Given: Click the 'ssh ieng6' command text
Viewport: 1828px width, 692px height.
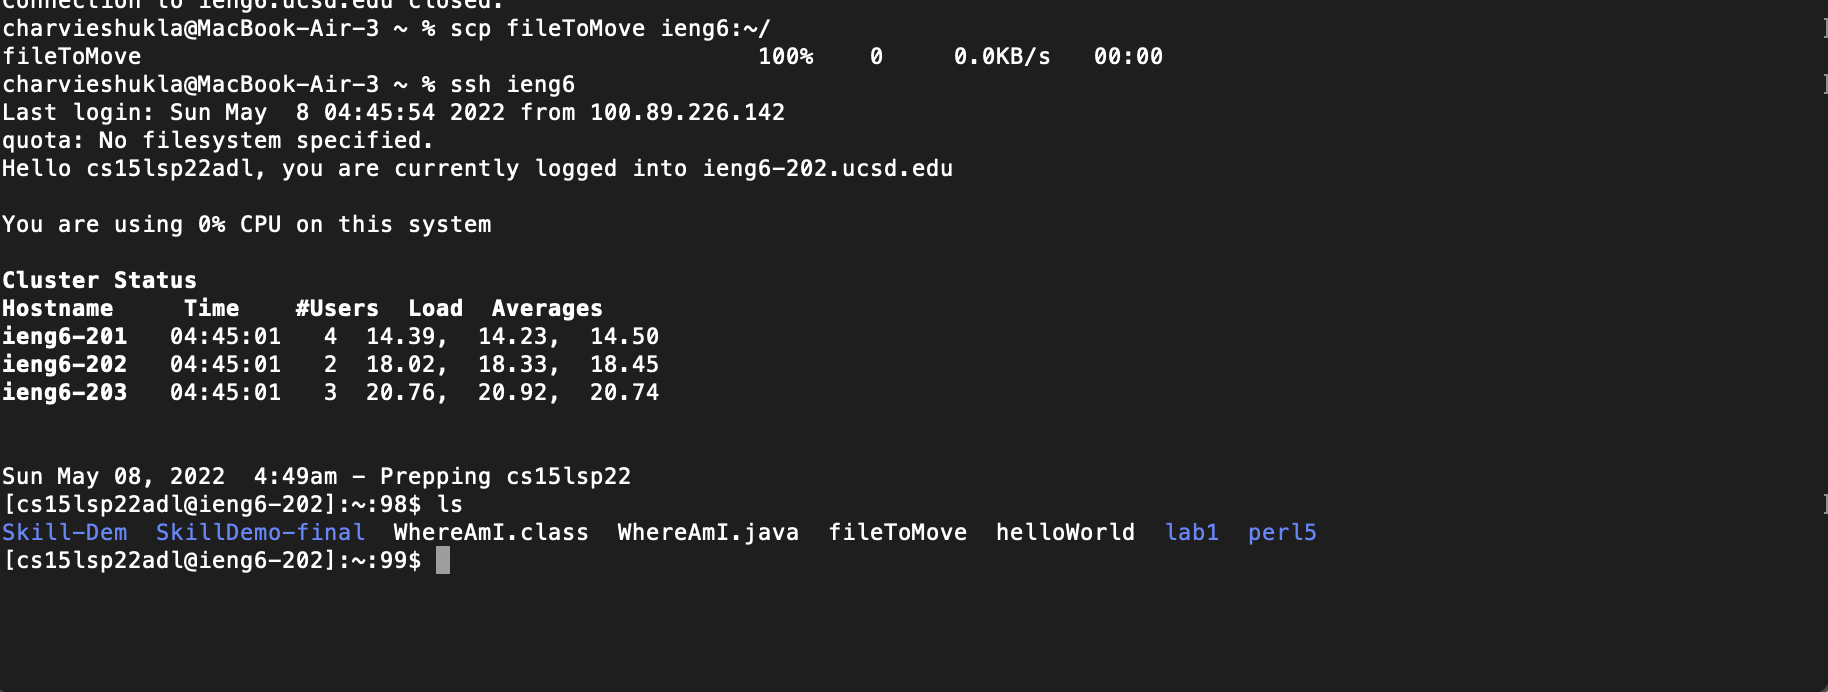Looking at the screenshot, I should point(512,84).
